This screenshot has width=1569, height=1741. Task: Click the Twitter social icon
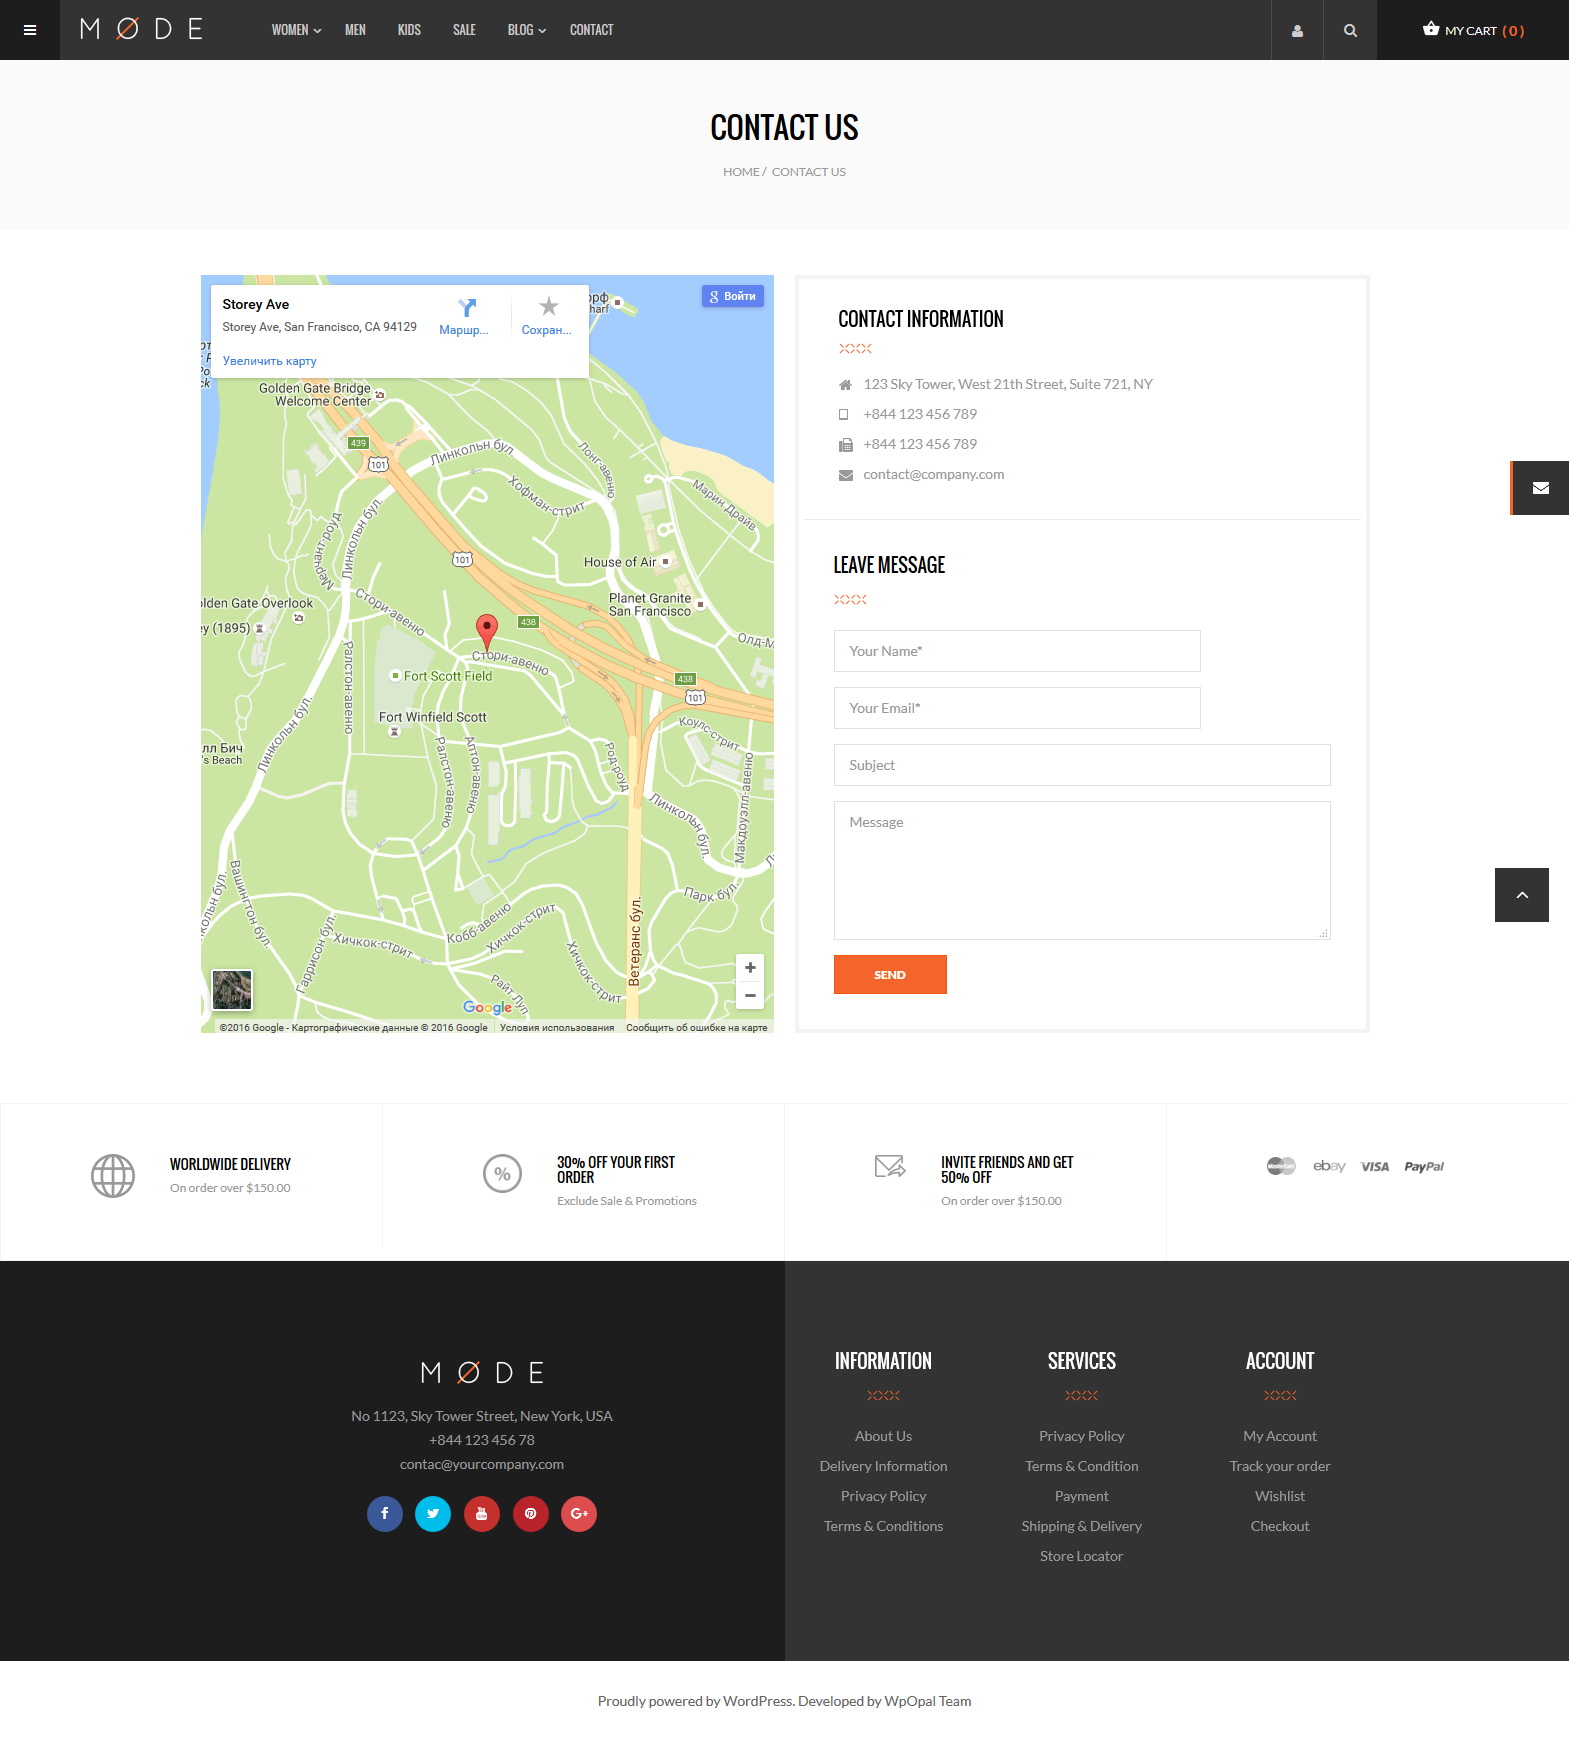coord(433,1513)
